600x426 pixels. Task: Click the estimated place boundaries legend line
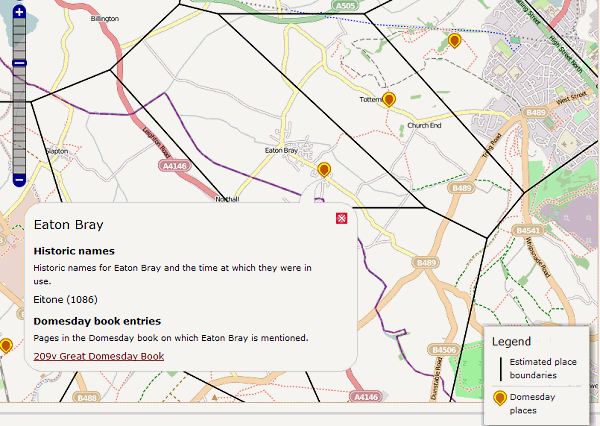tap(500, 367)
